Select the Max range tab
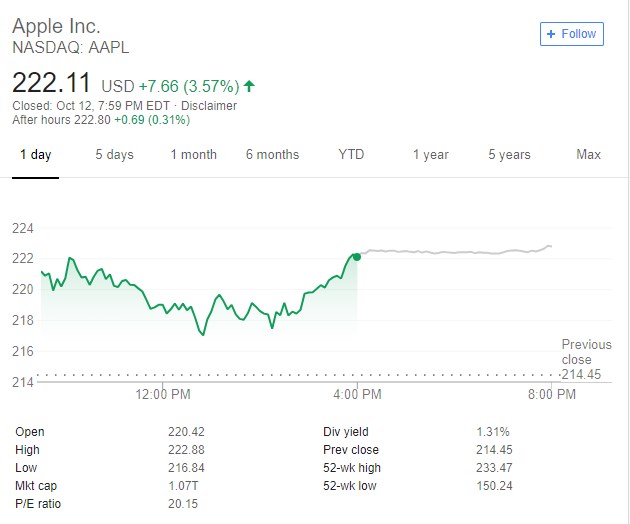 pyautogui.click(x=588, y=155)
